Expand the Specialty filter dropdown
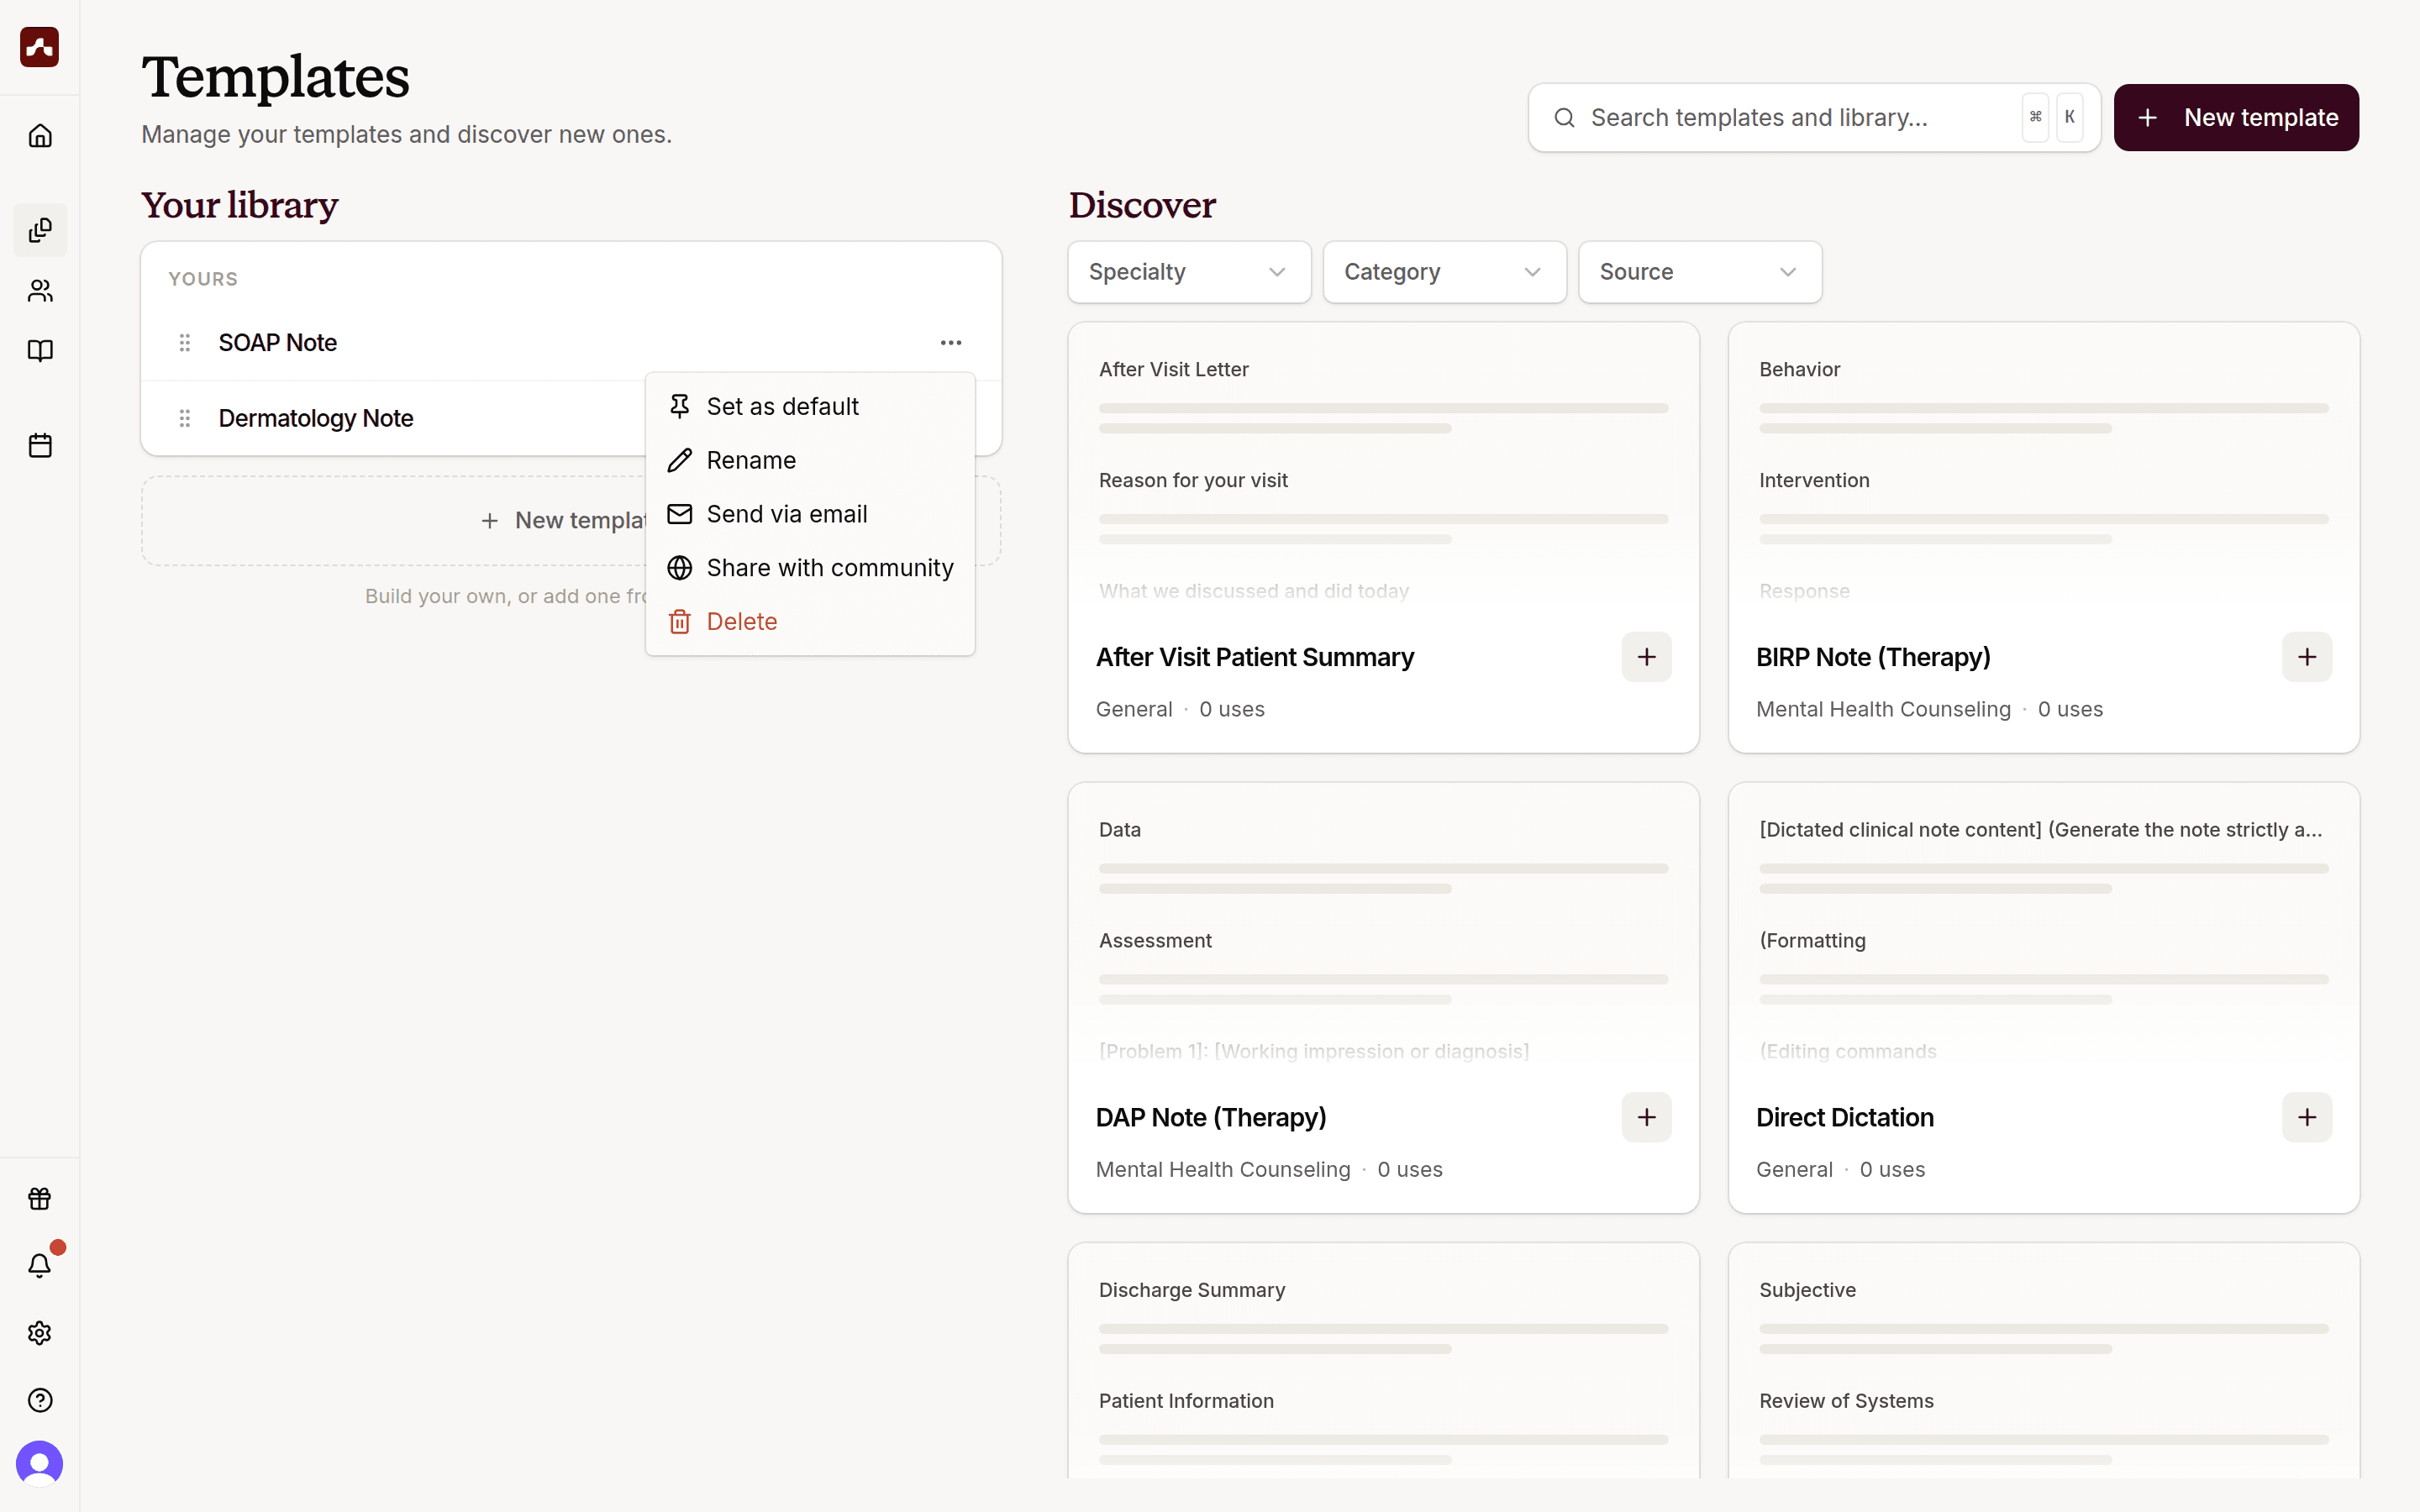This screenshot has height=1512, width=2420. pyautogui.click(x=1189, y=272)
